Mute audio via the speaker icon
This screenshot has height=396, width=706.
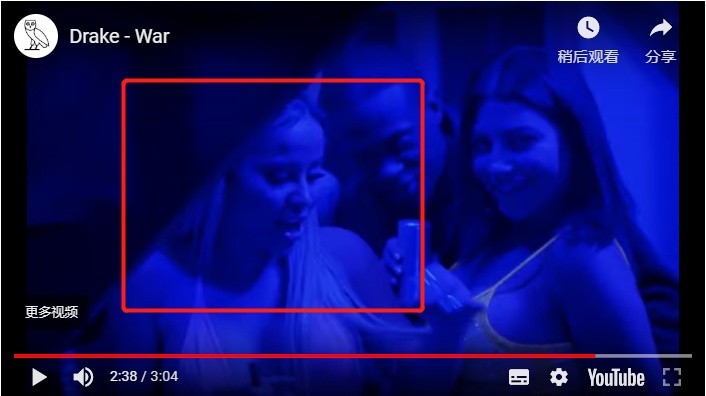pyautogui.click(x=83, y=377)
